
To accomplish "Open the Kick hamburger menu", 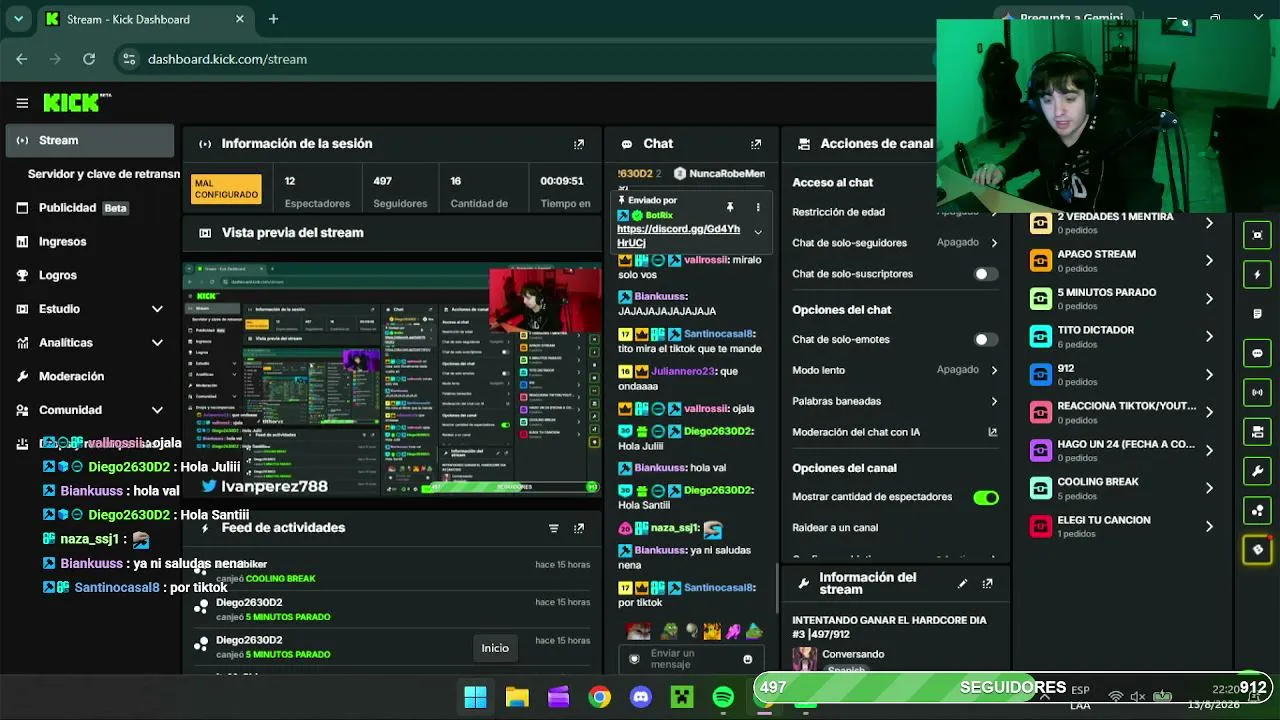I will (x=22, y=103).
